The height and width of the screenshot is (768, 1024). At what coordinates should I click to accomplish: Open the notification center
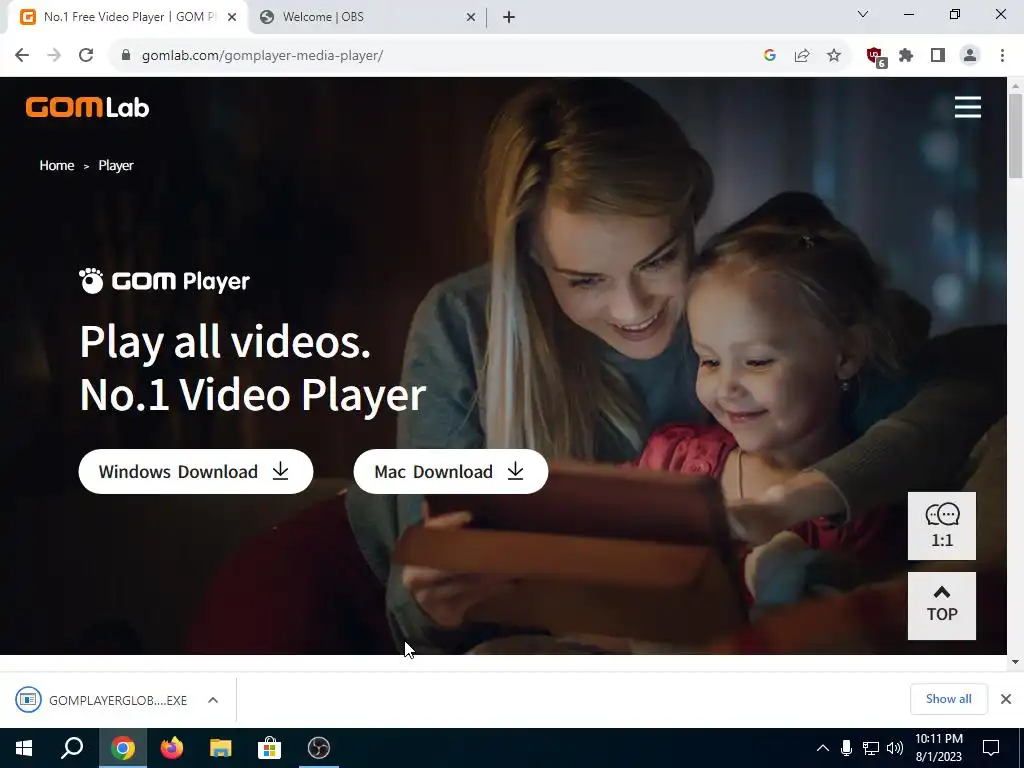pos(991,748)
